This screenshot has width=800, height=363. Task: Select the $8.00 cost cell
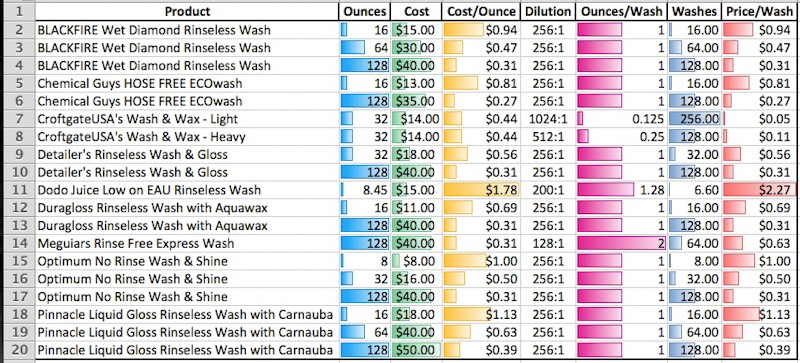(x=416, y=261)
